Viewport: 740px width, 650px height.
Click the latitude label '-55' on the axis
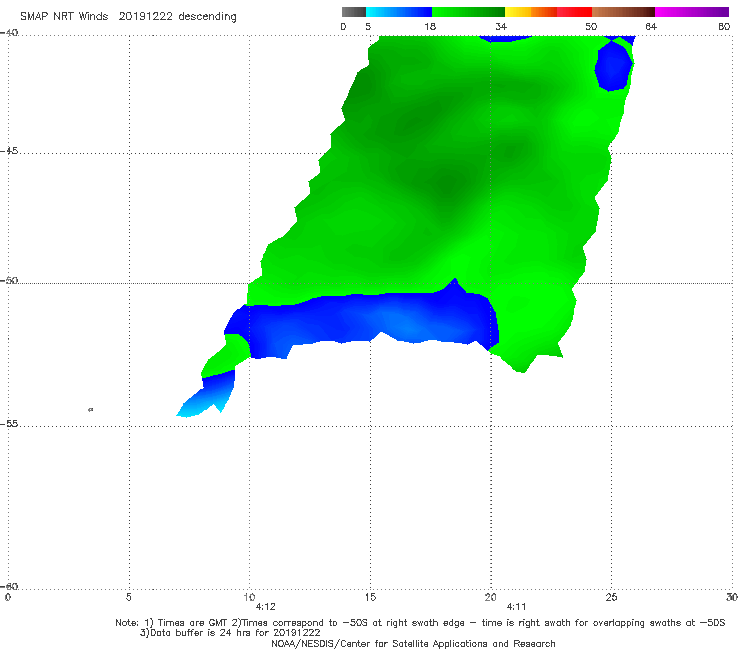coord(9,424)
